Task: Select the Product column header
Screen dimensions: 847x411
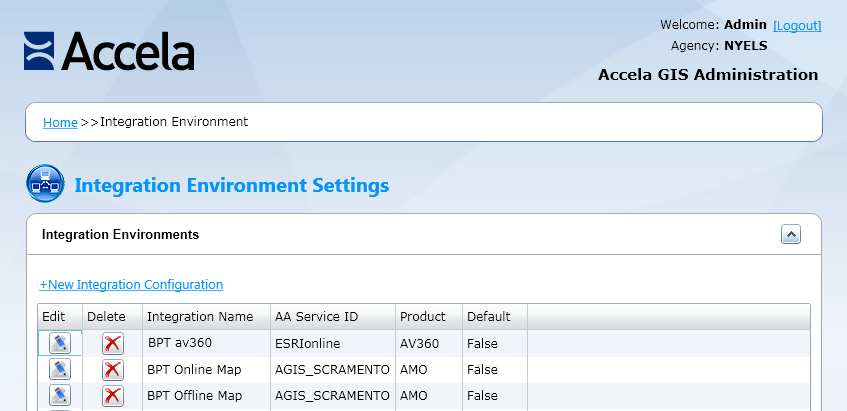Action: (x=422, y=316)
